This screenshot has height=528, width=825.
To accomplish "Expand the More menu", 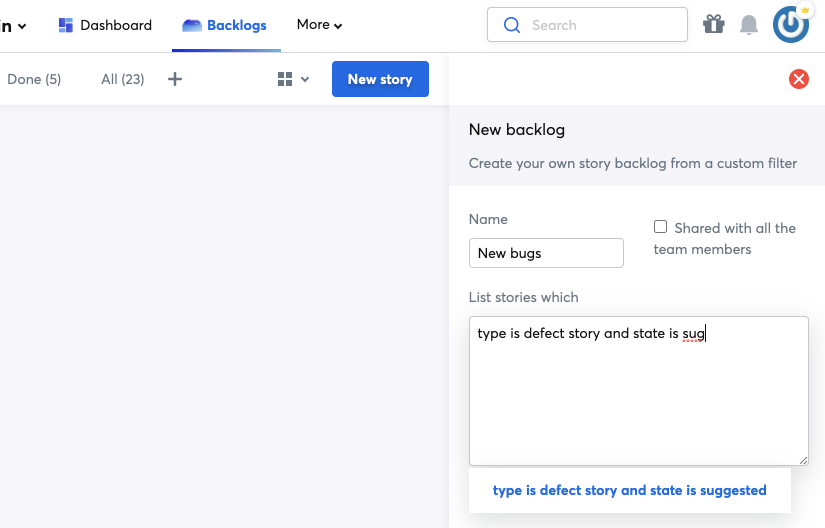I will pos(319,25).
